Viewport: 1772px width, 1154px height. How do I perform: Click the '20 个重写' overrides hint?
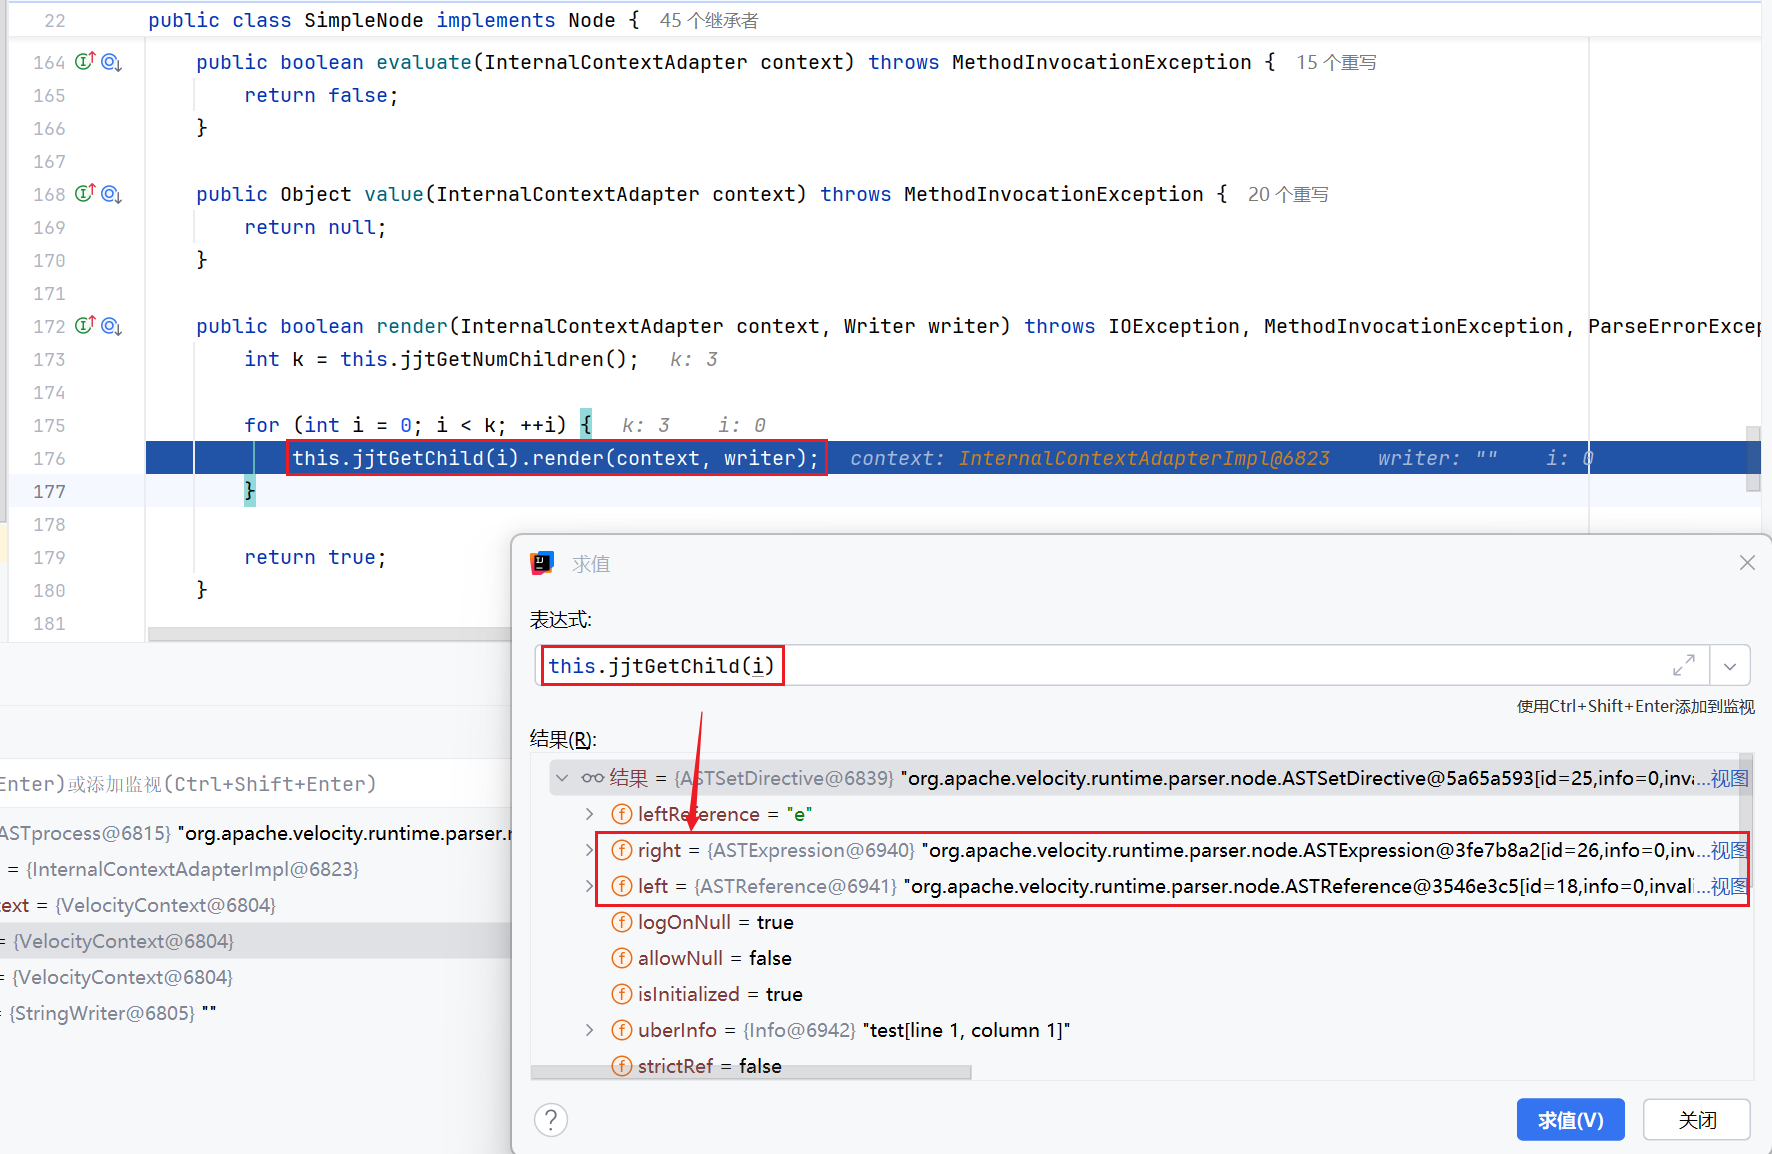1288,194
